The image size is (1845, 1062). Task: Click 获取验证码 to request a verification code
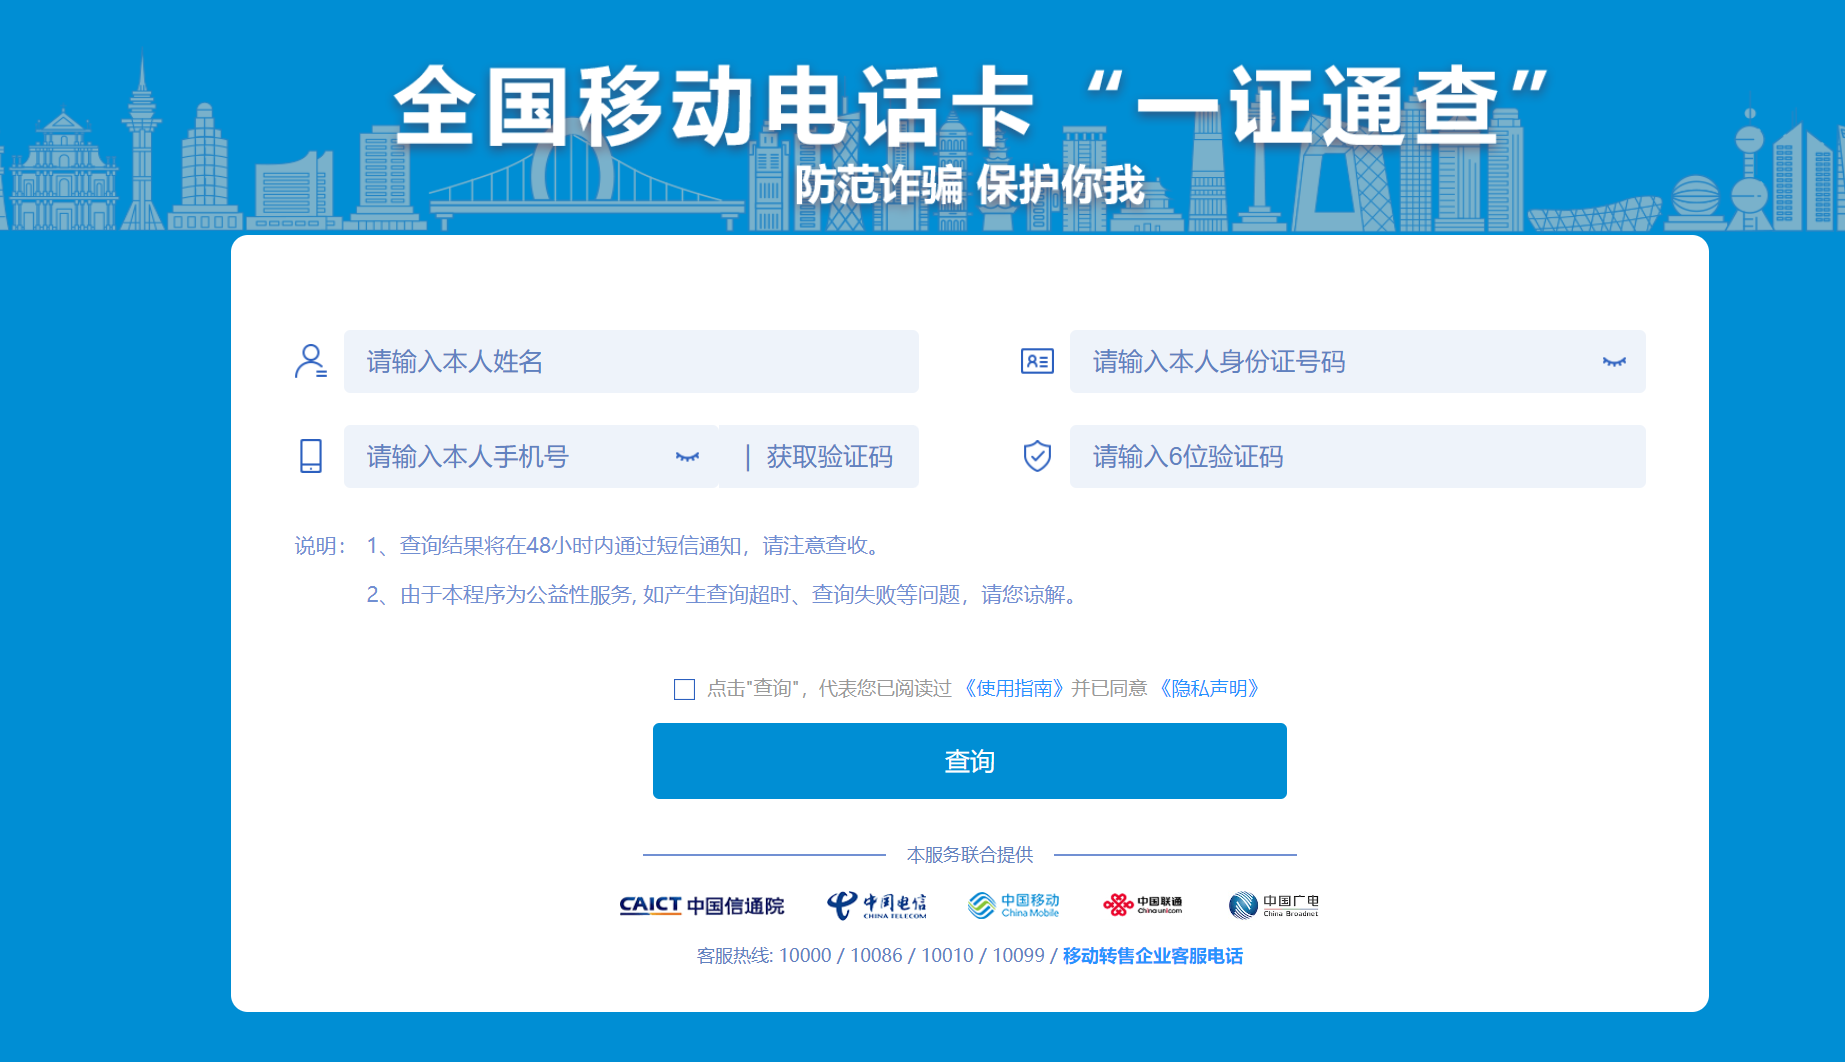832,456
